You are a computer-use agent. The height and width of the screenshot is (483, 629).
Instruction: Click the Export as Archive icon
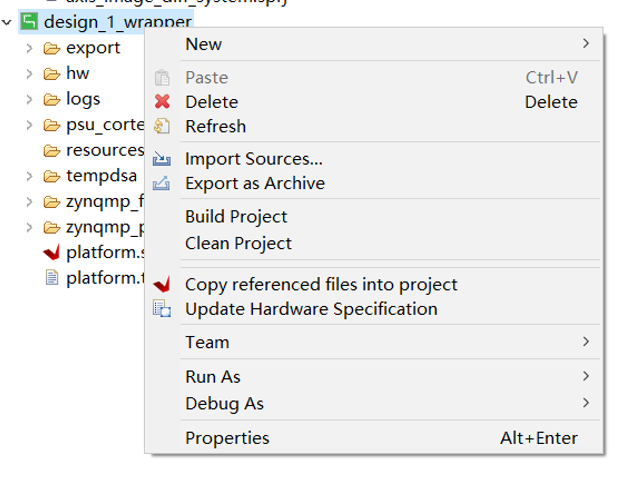pos(162,184)
